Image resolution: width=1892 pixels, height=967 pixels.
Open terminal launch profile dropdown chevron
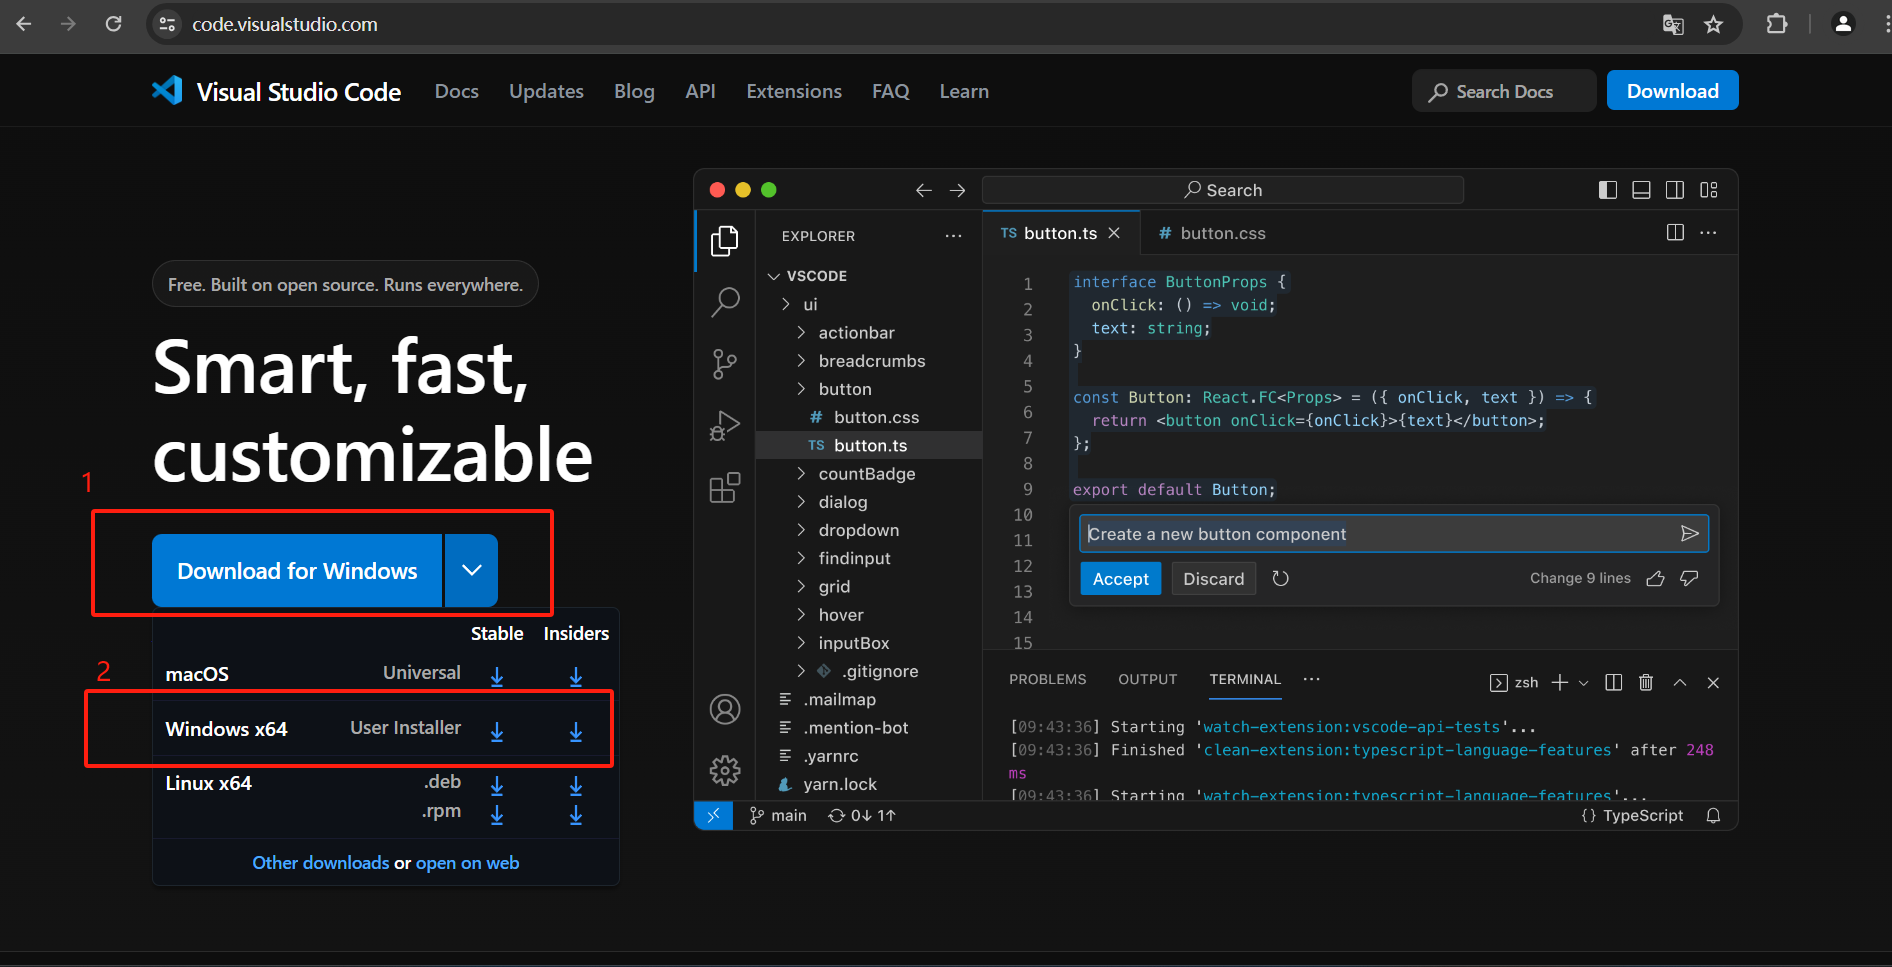tap(1583, 683)
